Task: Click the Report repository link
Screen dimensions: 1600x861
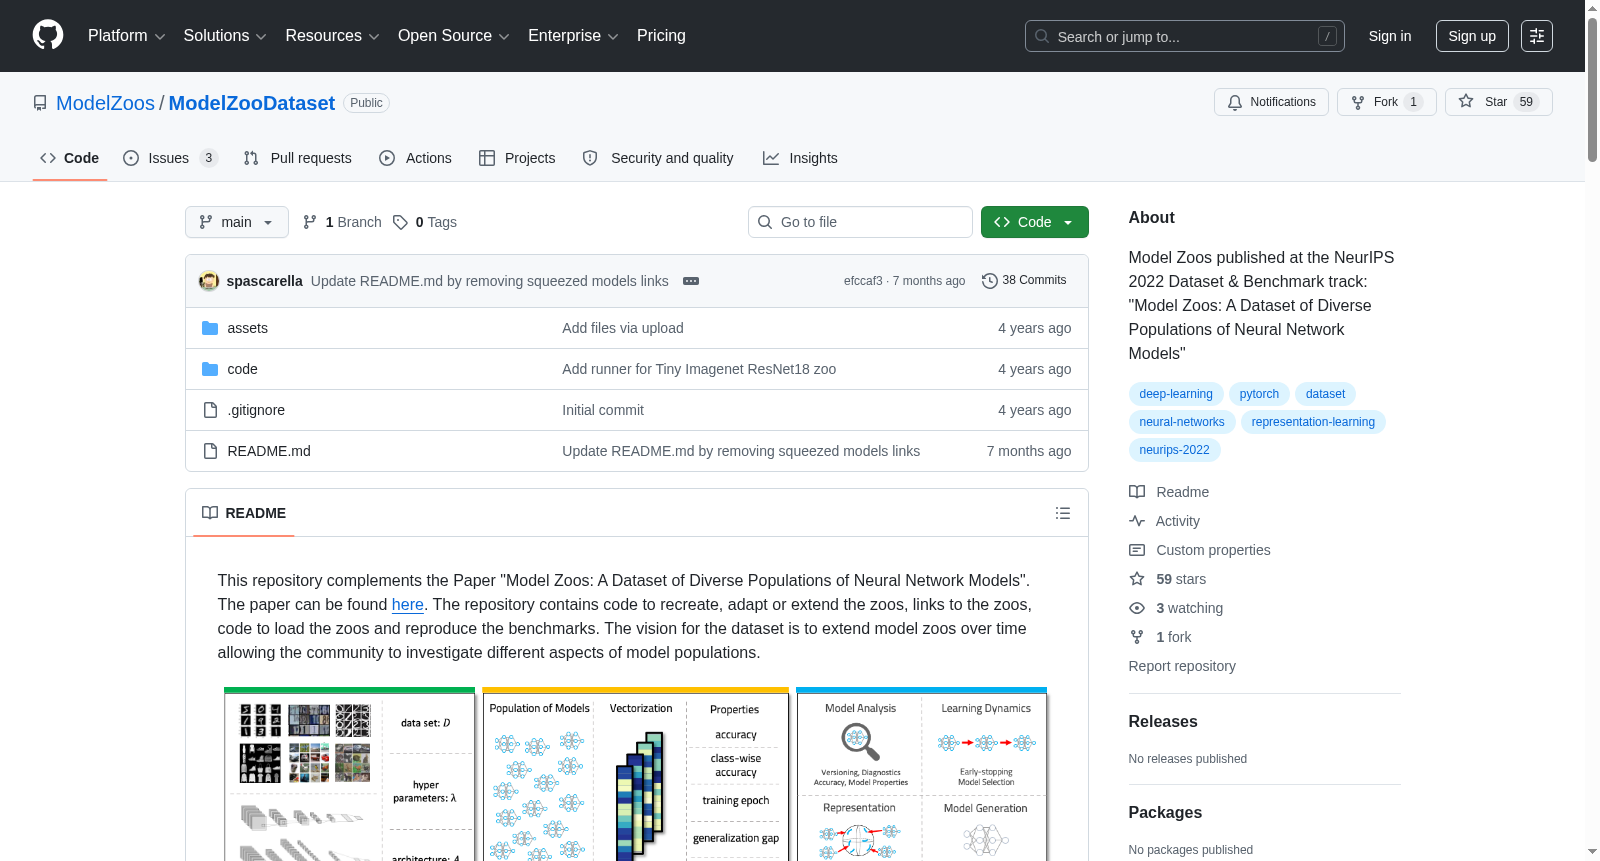Action: coord(1182,666)
